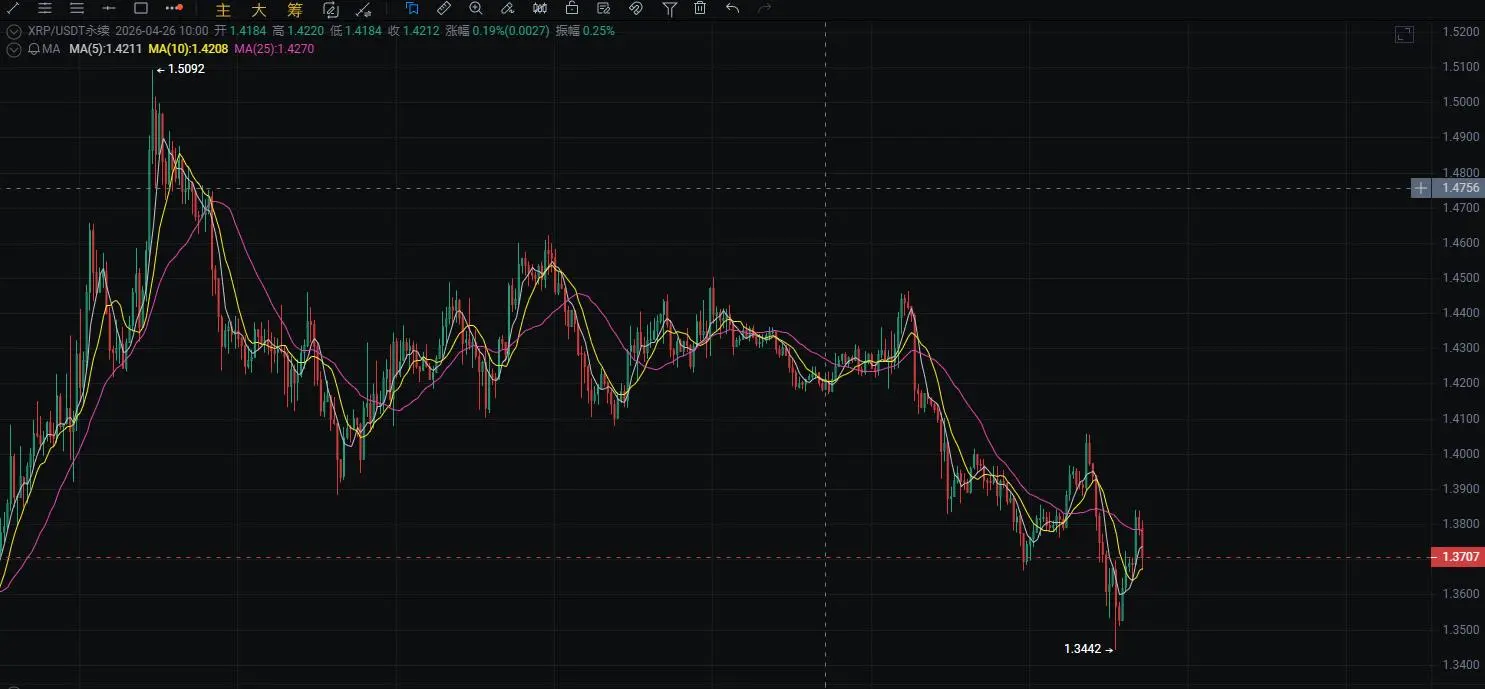Screen dimensions: 1485x689
Task: Switch to the 主 tab
Action: click(x=224, y=10)
